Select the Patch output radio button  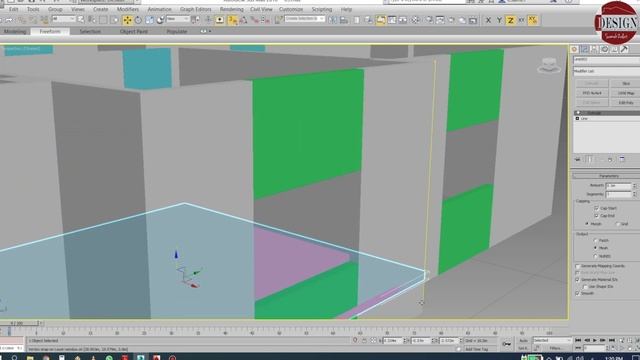595,240
